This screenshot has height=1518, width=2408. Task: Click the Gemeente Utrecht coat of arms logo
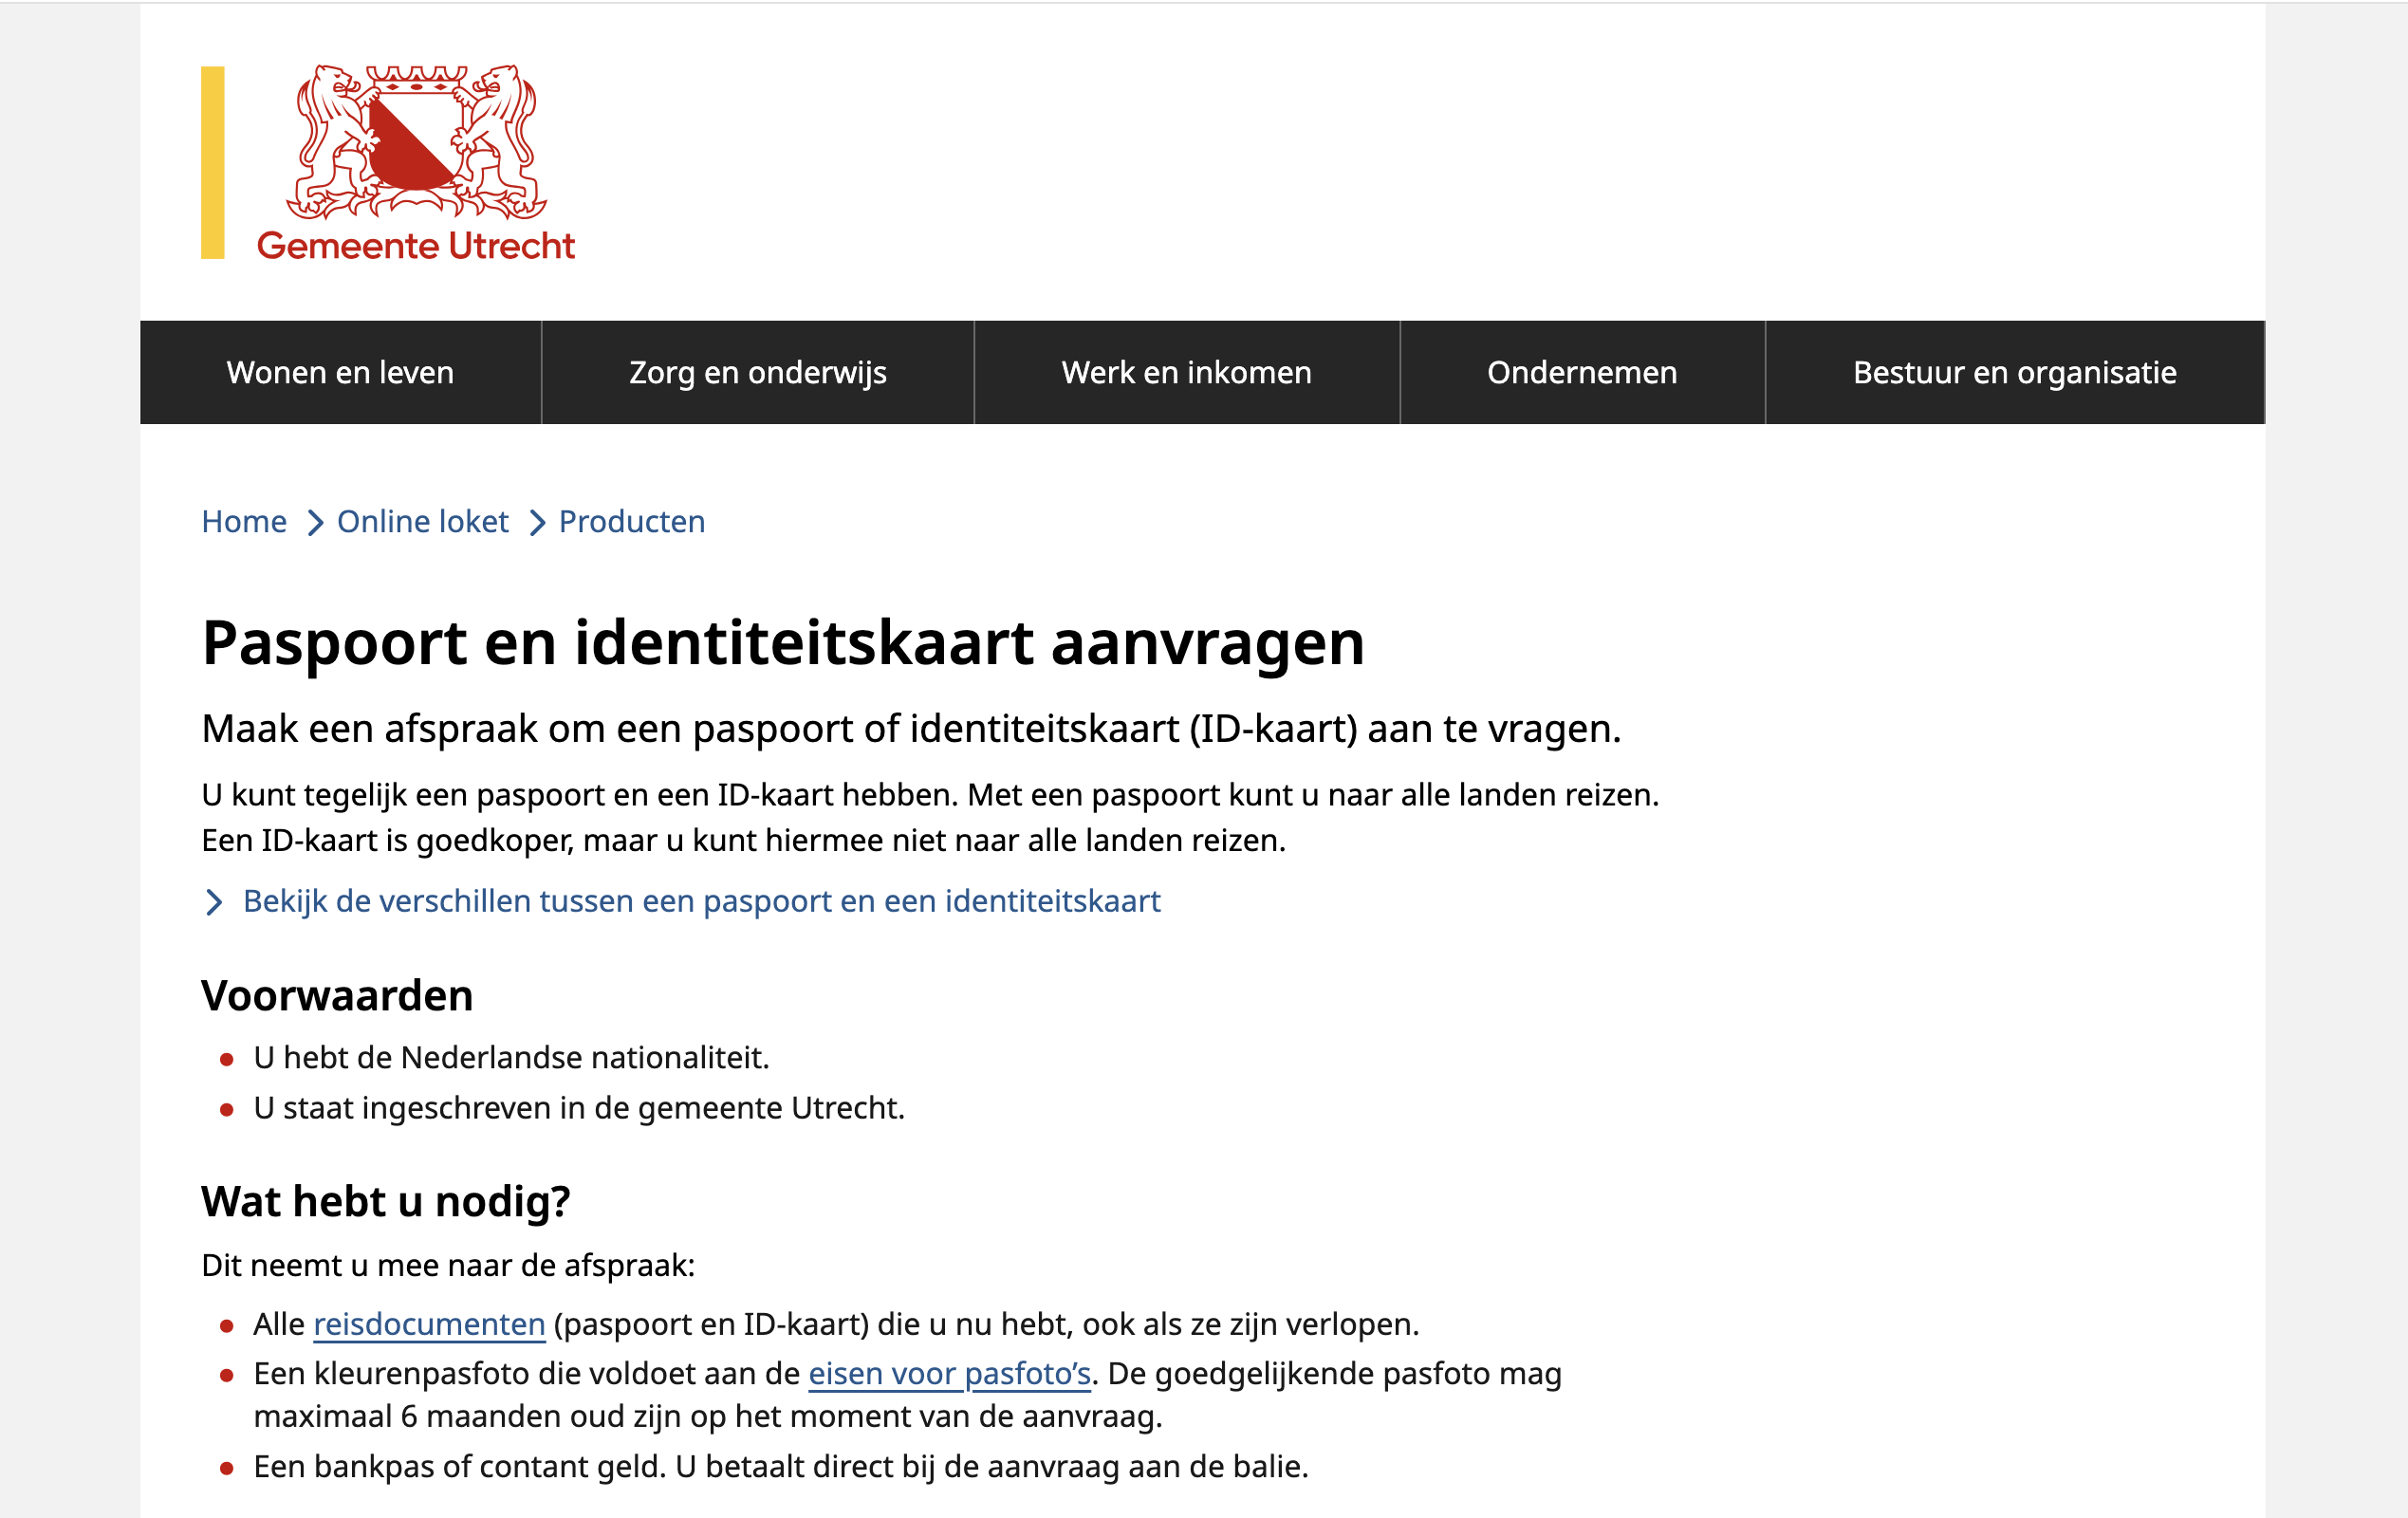[x=416, y=142]
